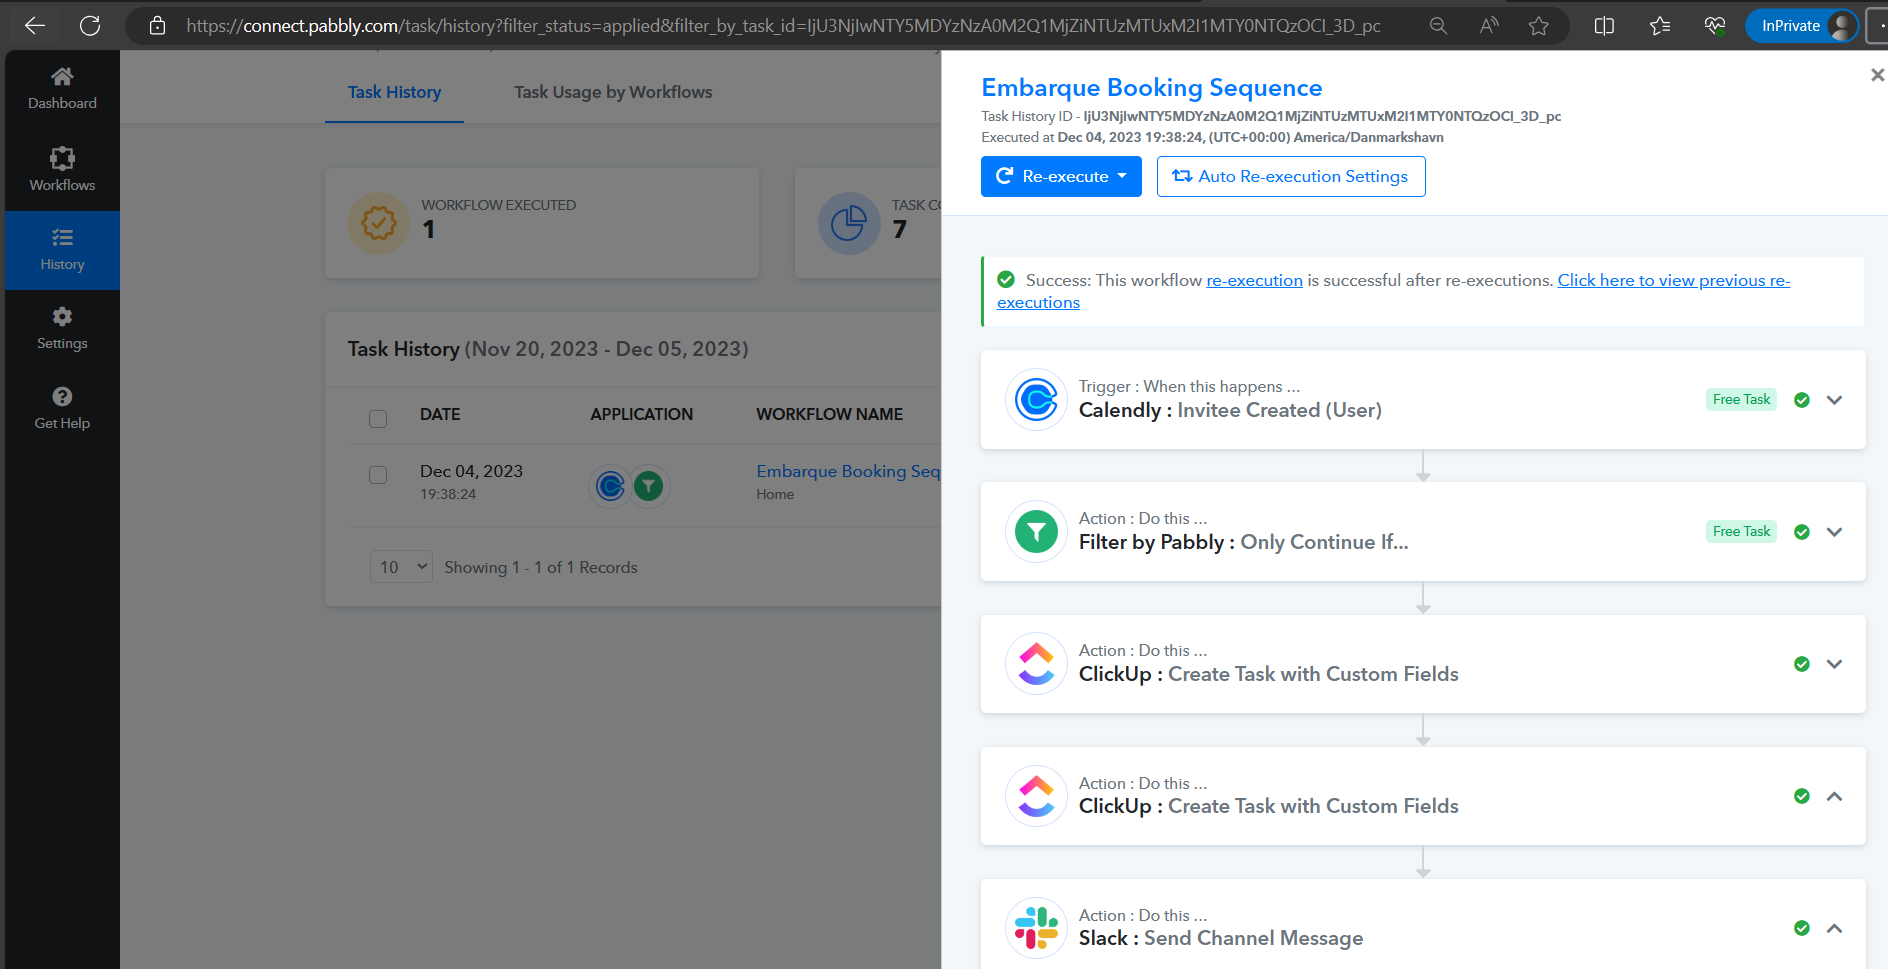Image resolution: width=1888 pixels, height=969 pixels.
Task: Switch to Task Usage by Workflows tab
Action: (x=613, y=92)
